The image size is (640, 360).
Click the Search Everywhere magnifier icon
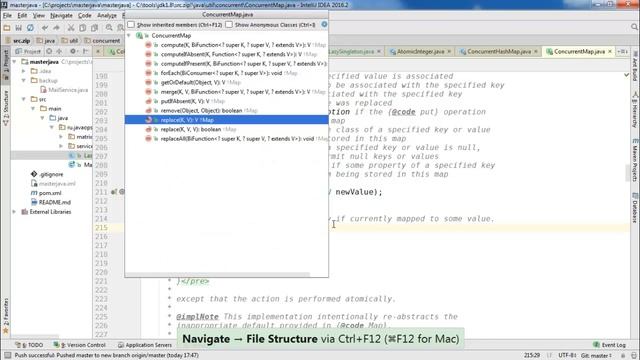(634, 27)
